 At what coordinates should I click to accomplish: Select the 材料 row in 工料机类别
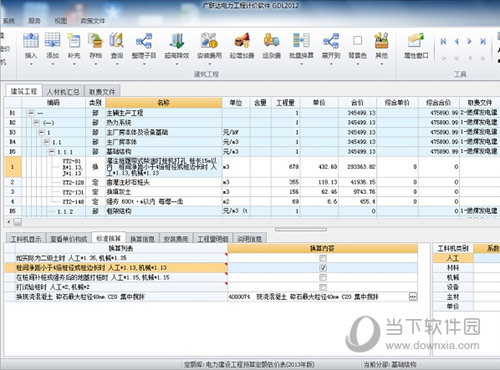pos(453,268)
